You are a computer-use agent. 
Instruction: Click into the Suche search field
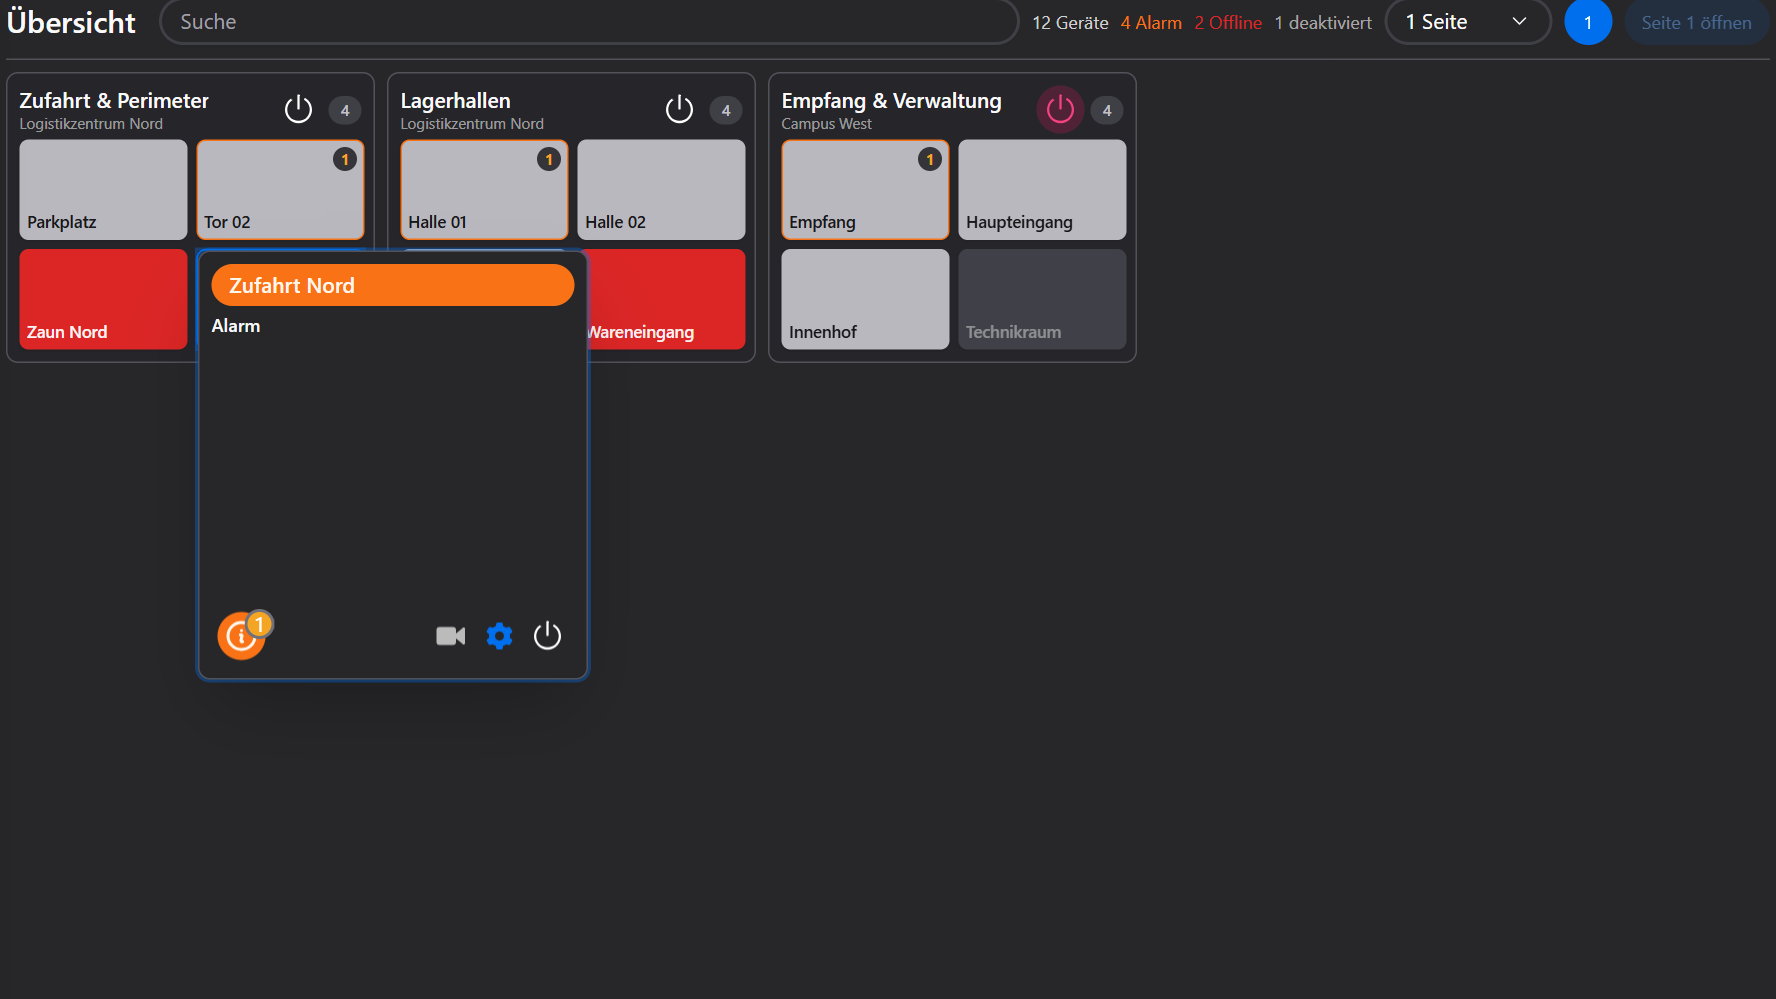coord(589,22)
